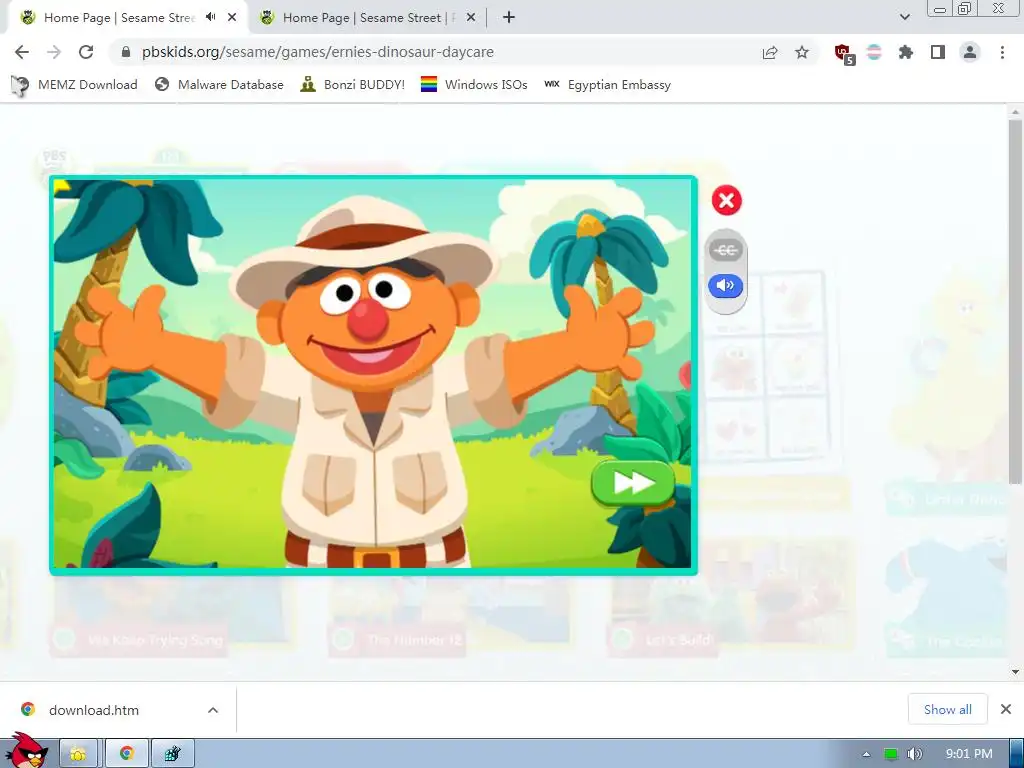
Task: Open the system volume control
Action: click(x=914, y=754)
